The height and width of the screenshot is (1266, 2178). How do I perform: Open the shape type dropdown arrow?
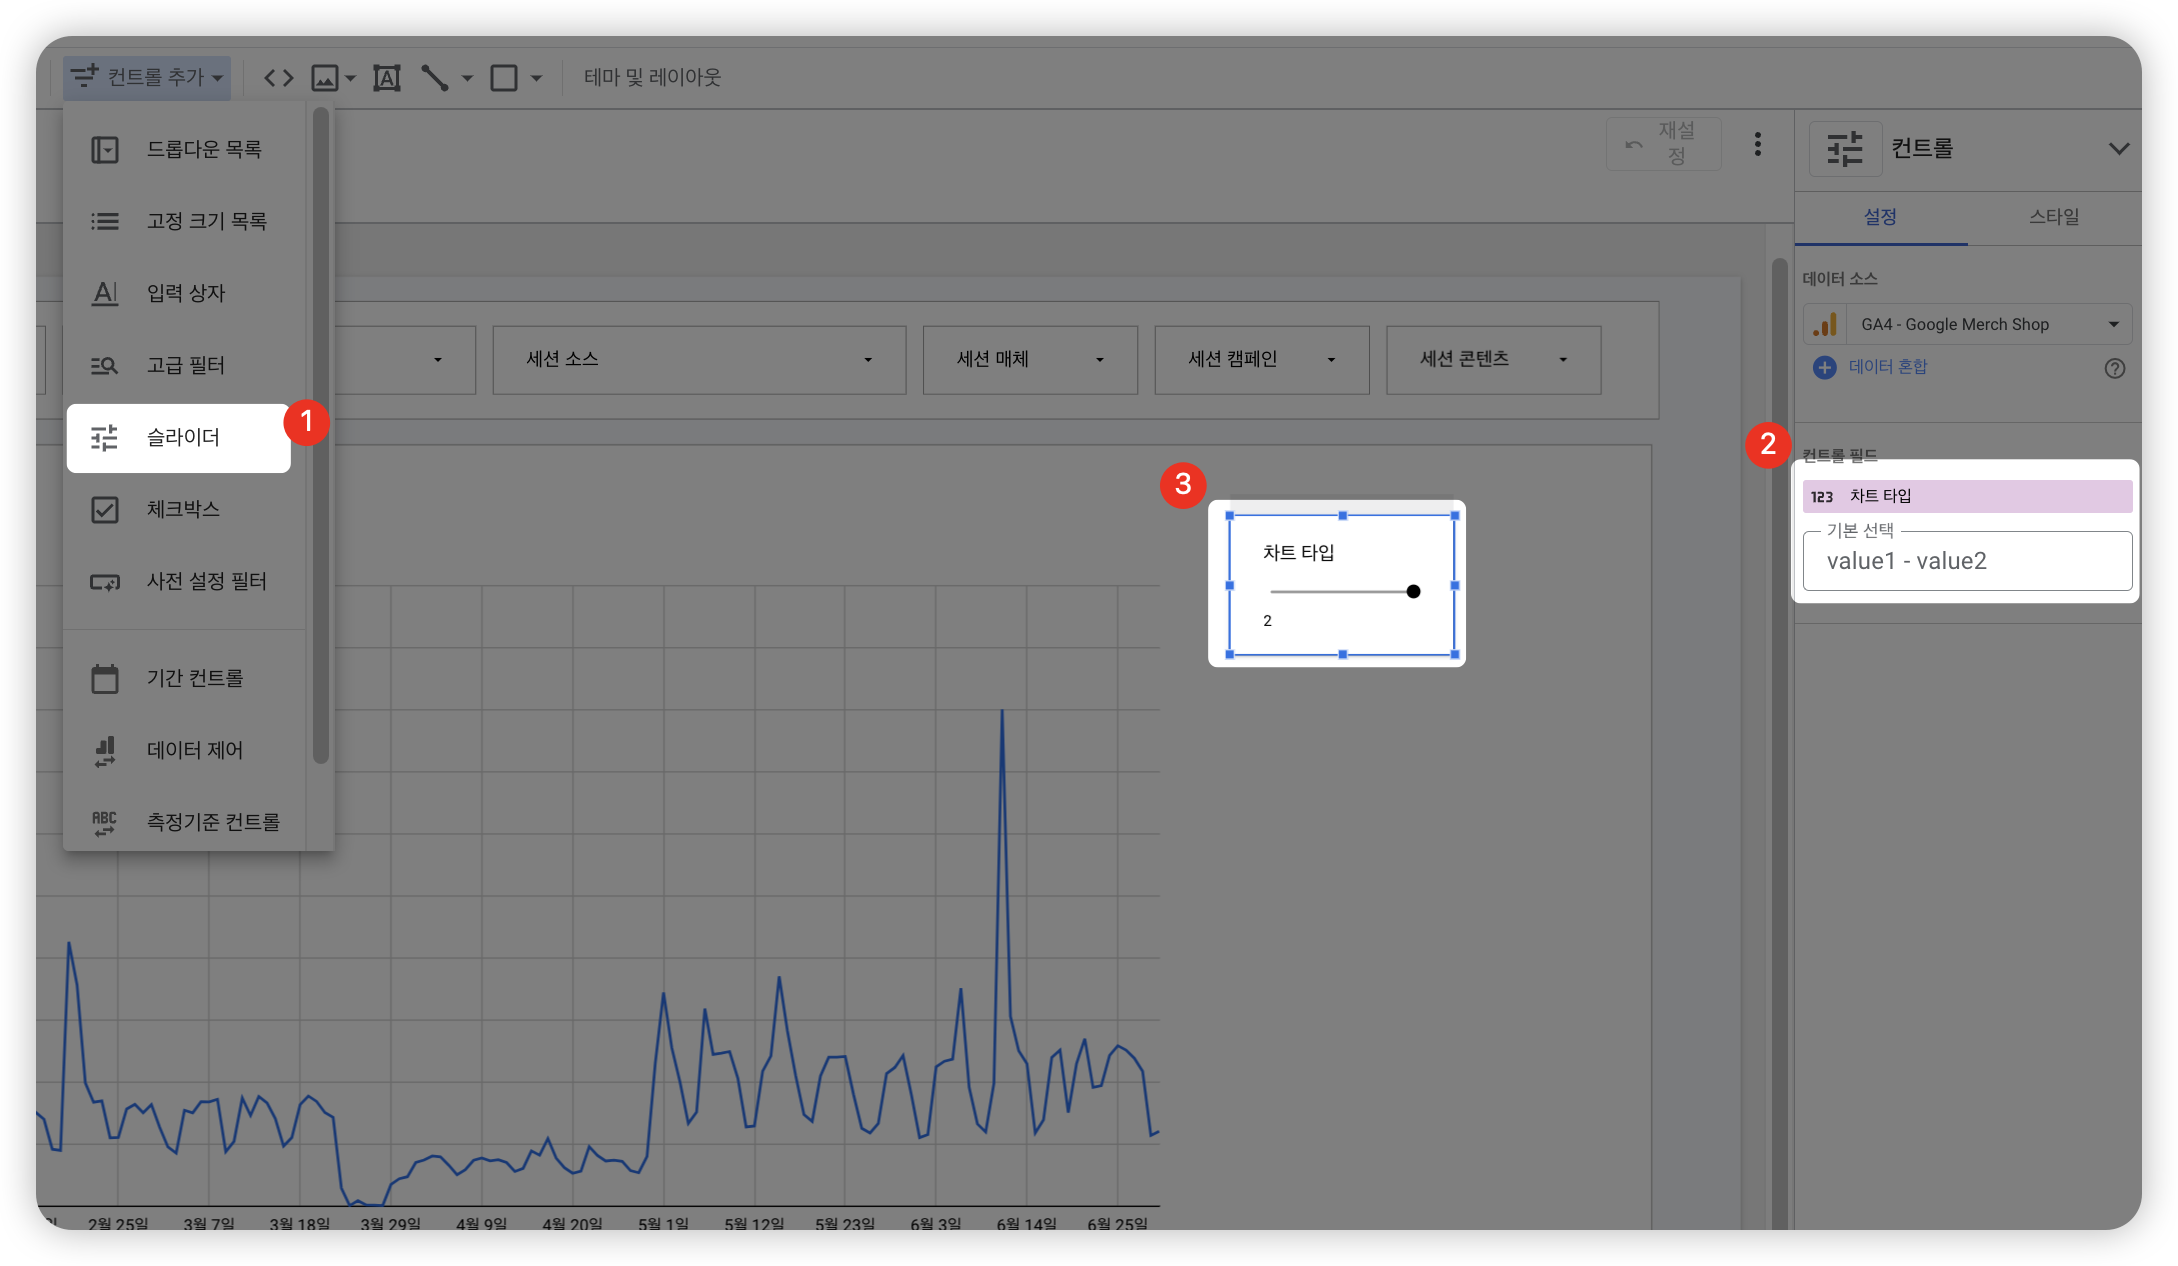tap(536, 77)
